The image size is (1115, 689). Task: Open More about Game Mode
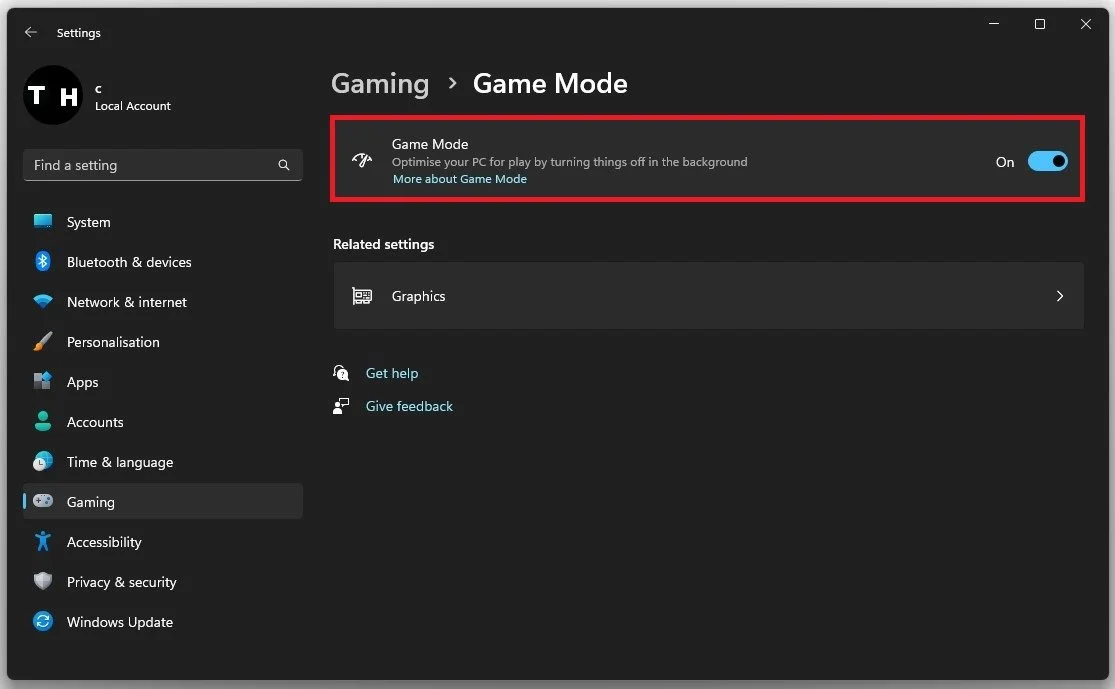(459, 178)
